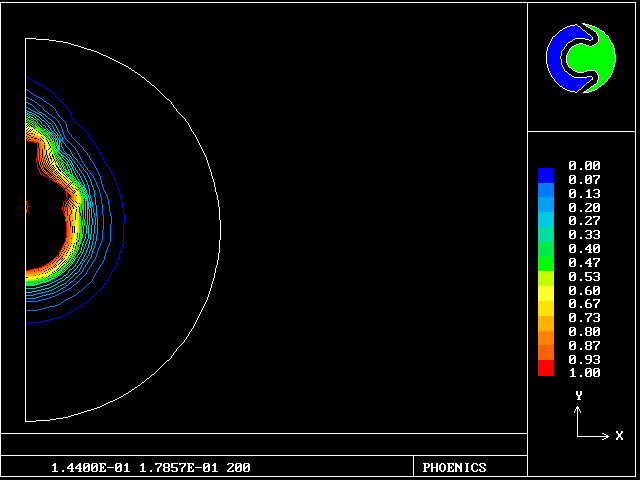Click the 1.00 legend value label
Image resolution: width=640 pixels, height=480 pixels.
(x=583, y=373)
